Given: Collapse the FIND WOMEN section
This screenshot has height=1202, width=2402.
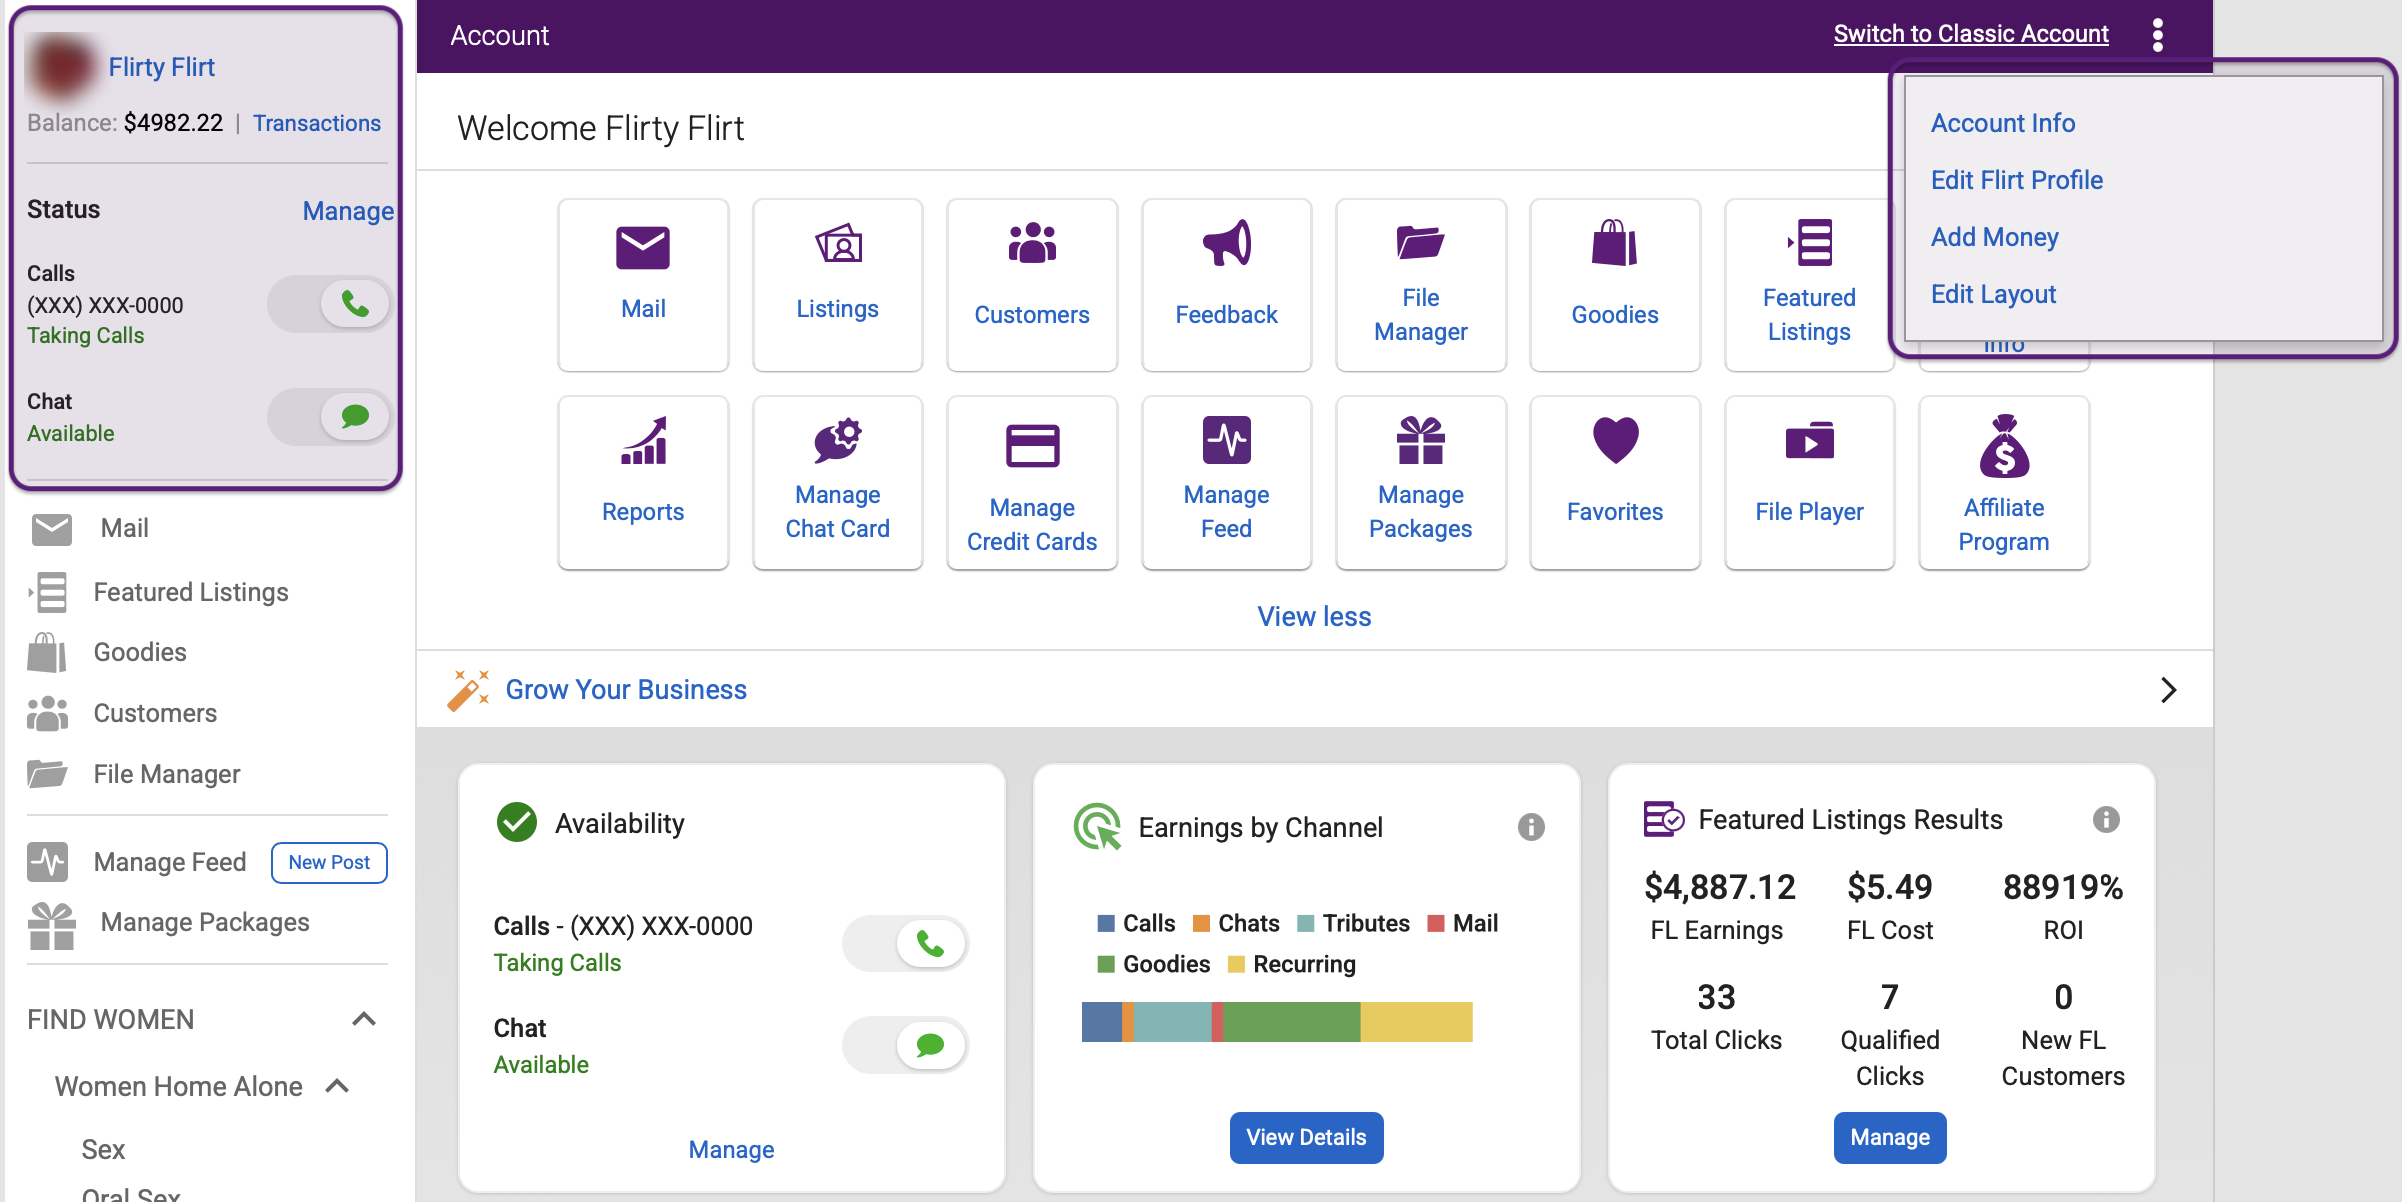Looking at the screenshot, I should pos(364,1019).
